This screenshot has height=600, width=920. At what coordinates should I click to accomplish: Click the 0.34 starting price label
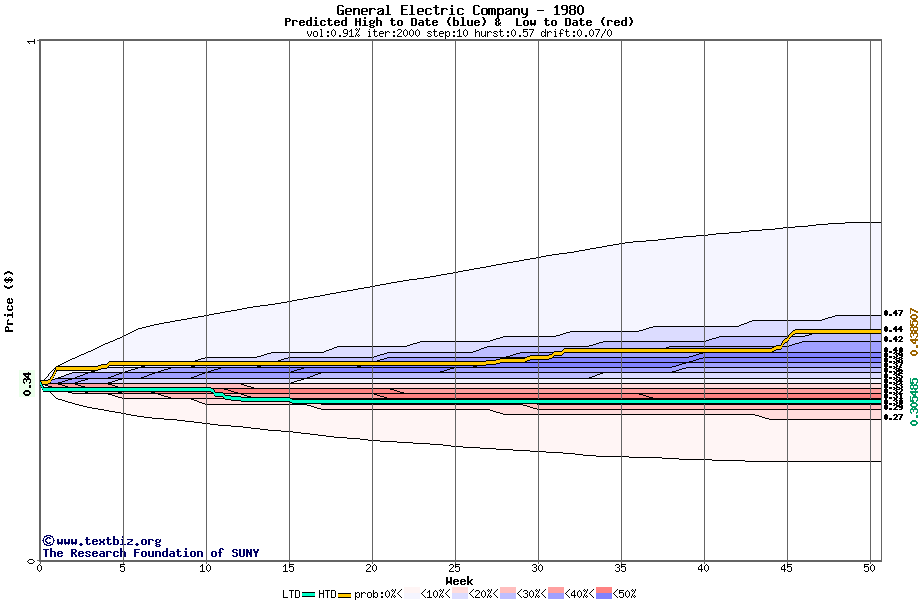[28, 384]
